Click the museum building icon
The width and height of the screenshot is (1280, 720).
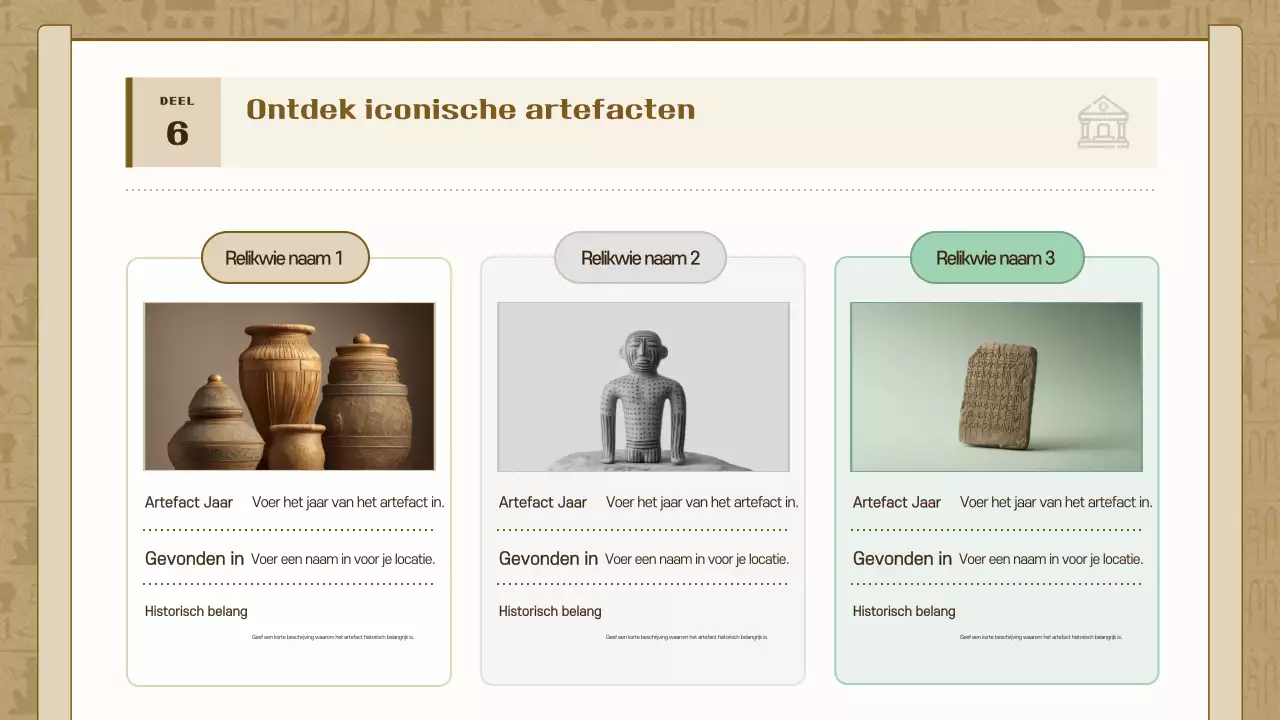point(1103,122)
